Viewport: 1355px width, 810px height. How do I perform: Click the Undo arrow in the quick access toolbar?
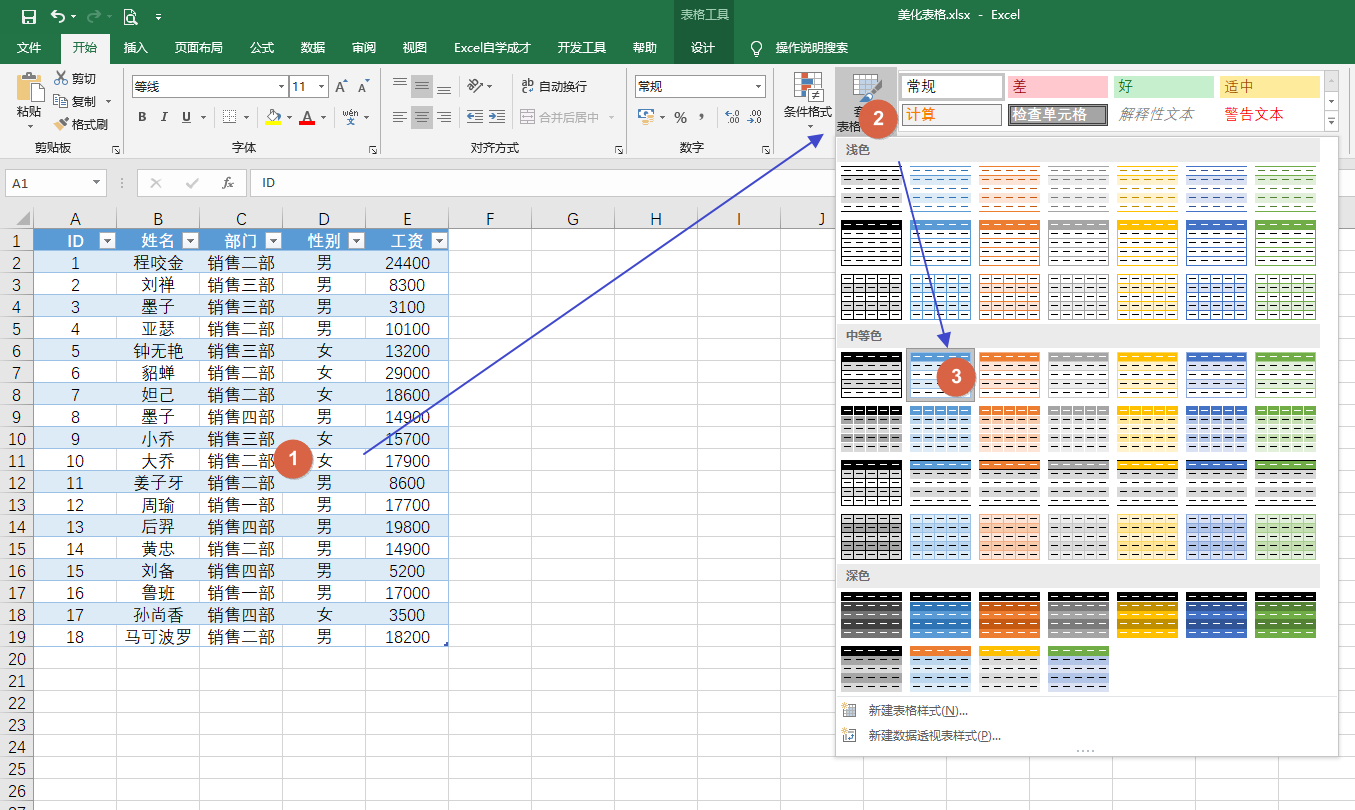(x=58, y=16)
